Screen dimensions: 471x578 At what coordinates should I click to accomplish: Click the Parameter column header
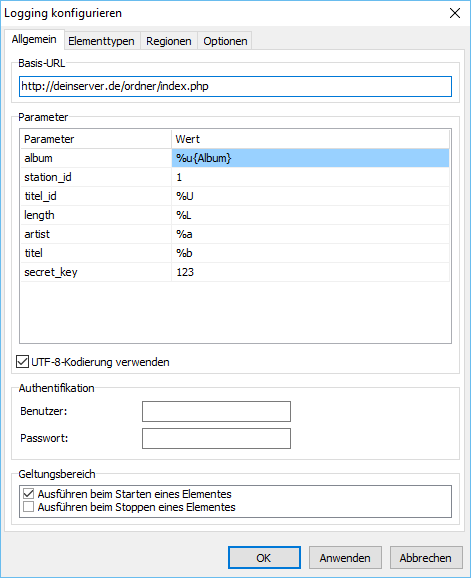[x=96, y=139]
